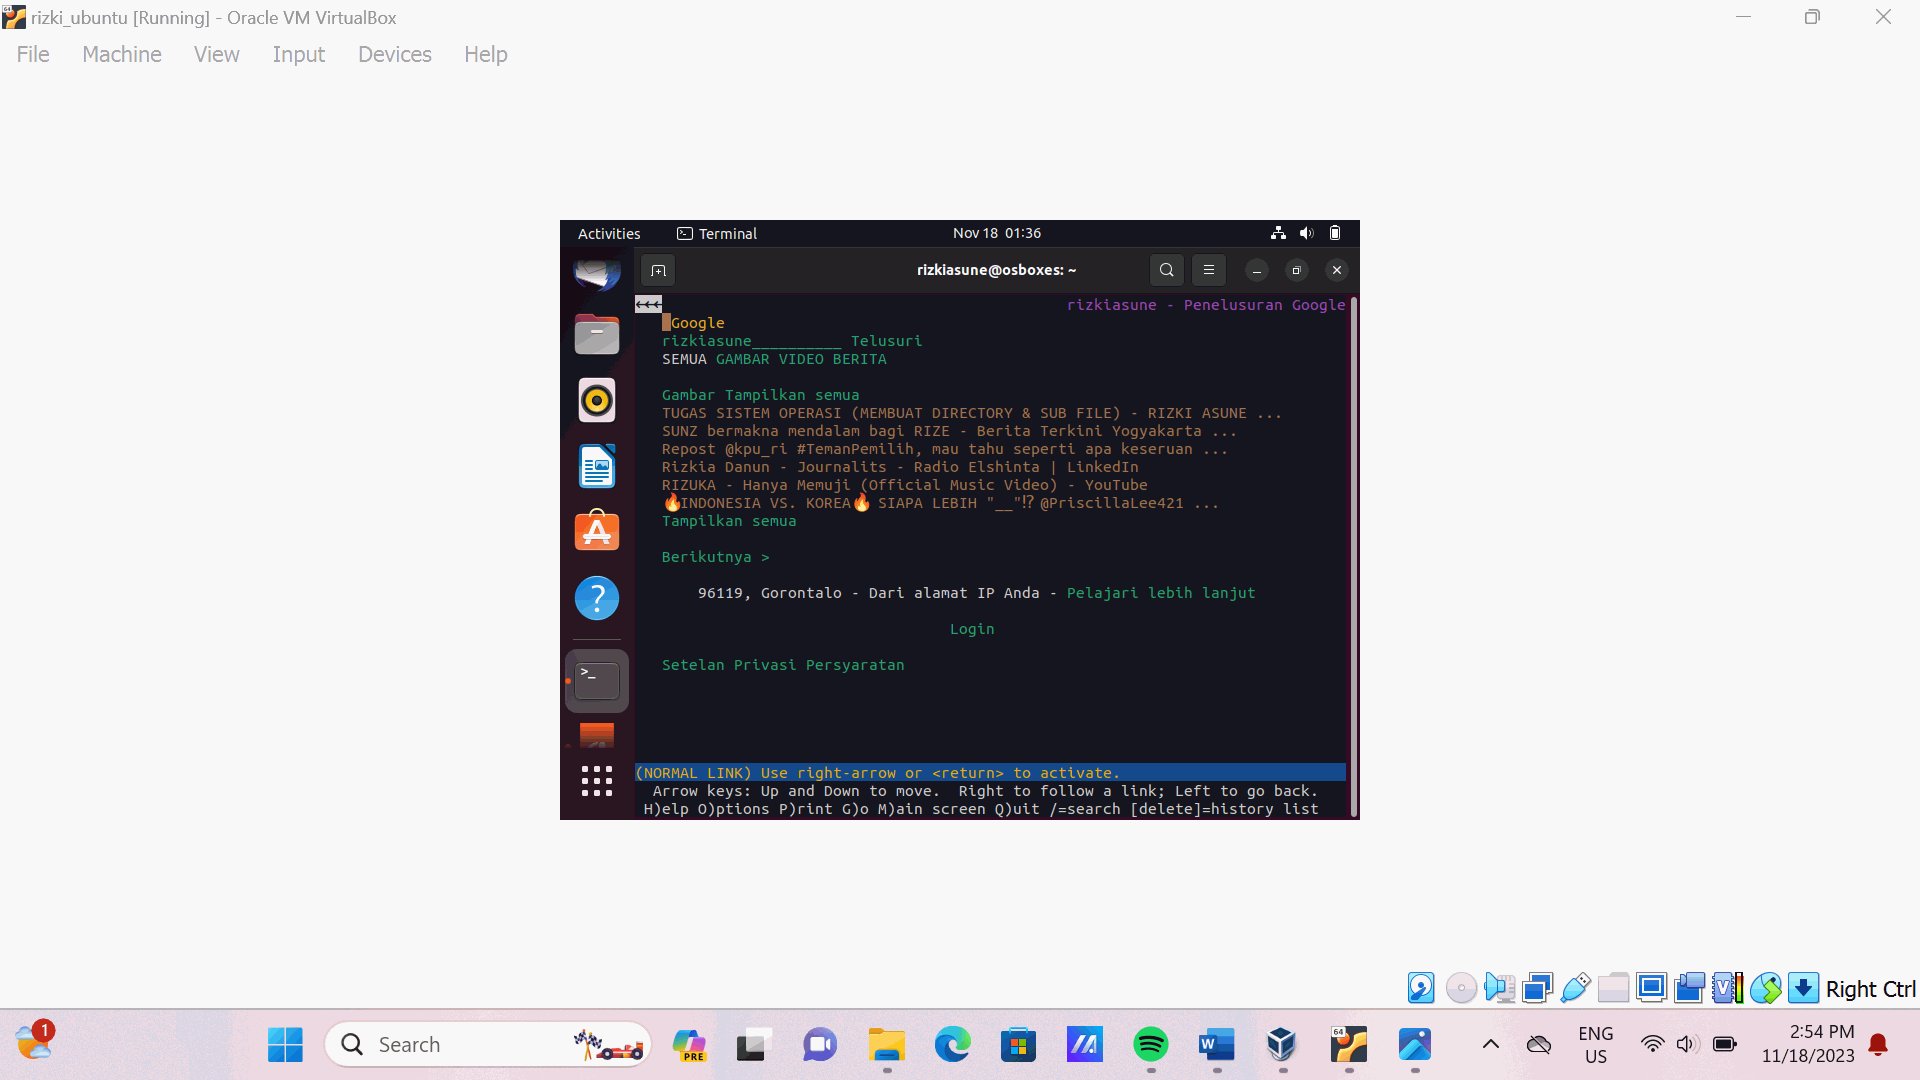Click VirtualBox keyboard capture arrow icon
The width and height of the screenshot is (1920, 1080).
pos(1803,988)
